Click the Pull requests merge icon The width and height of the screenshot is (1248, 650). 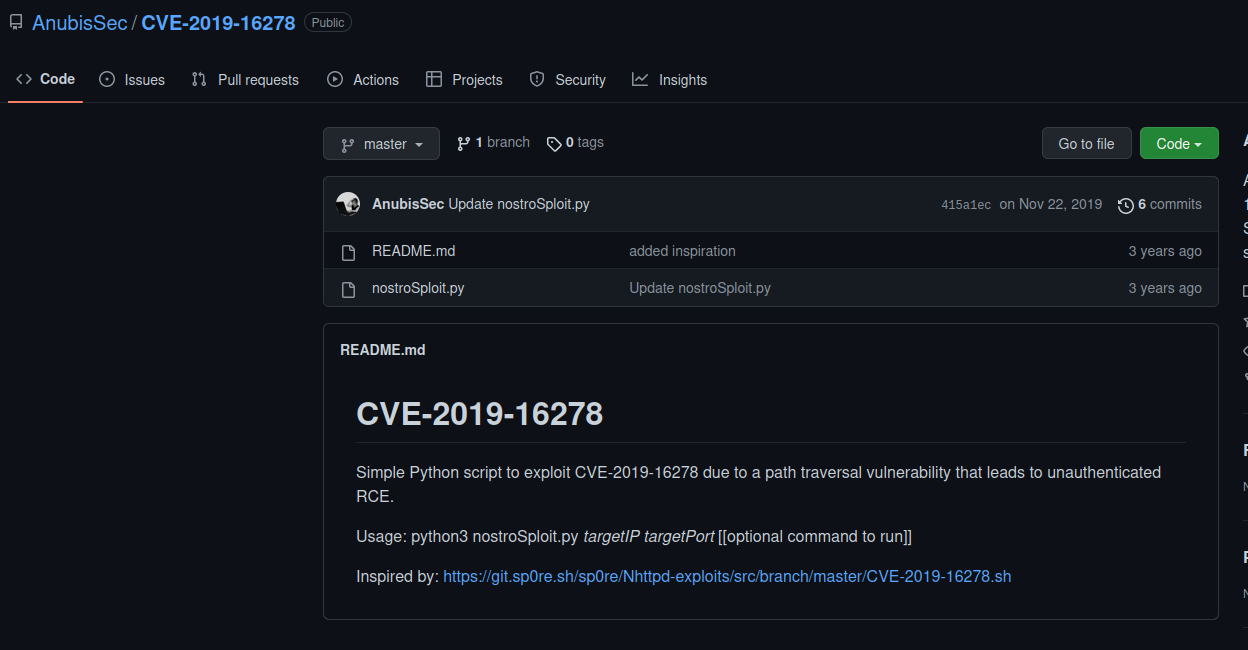(199, 79)
